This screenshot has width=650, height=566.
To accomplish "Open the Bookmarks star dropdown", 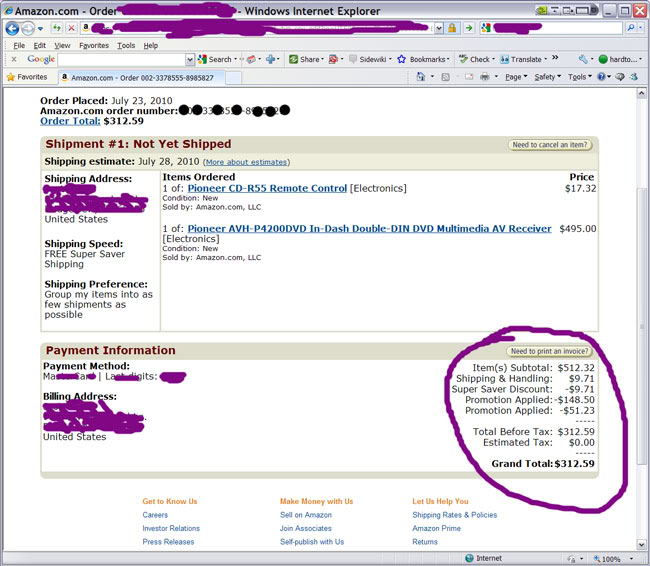I will pyautogui.click(x=423, y=59).
